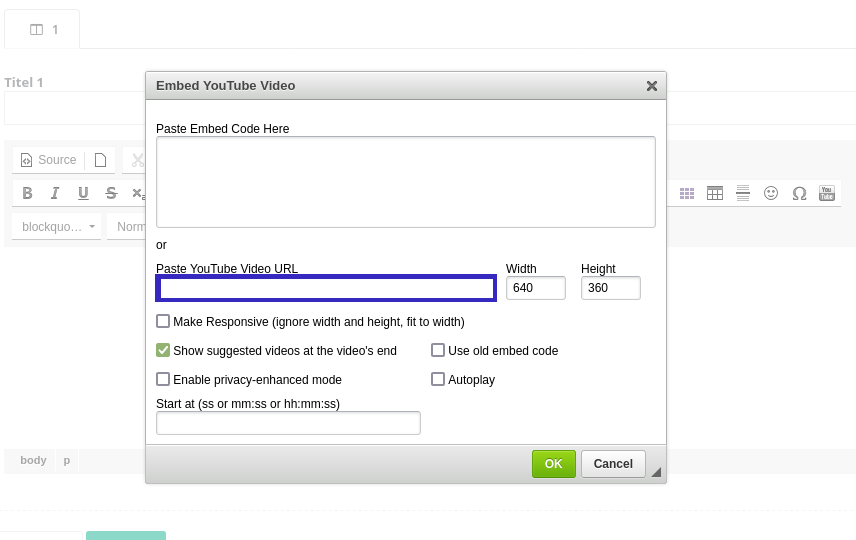Image resolution: width=856 pixels, height=540 pixels.
Task: Open the special character Omega tool
Action: tap(799, 193)
